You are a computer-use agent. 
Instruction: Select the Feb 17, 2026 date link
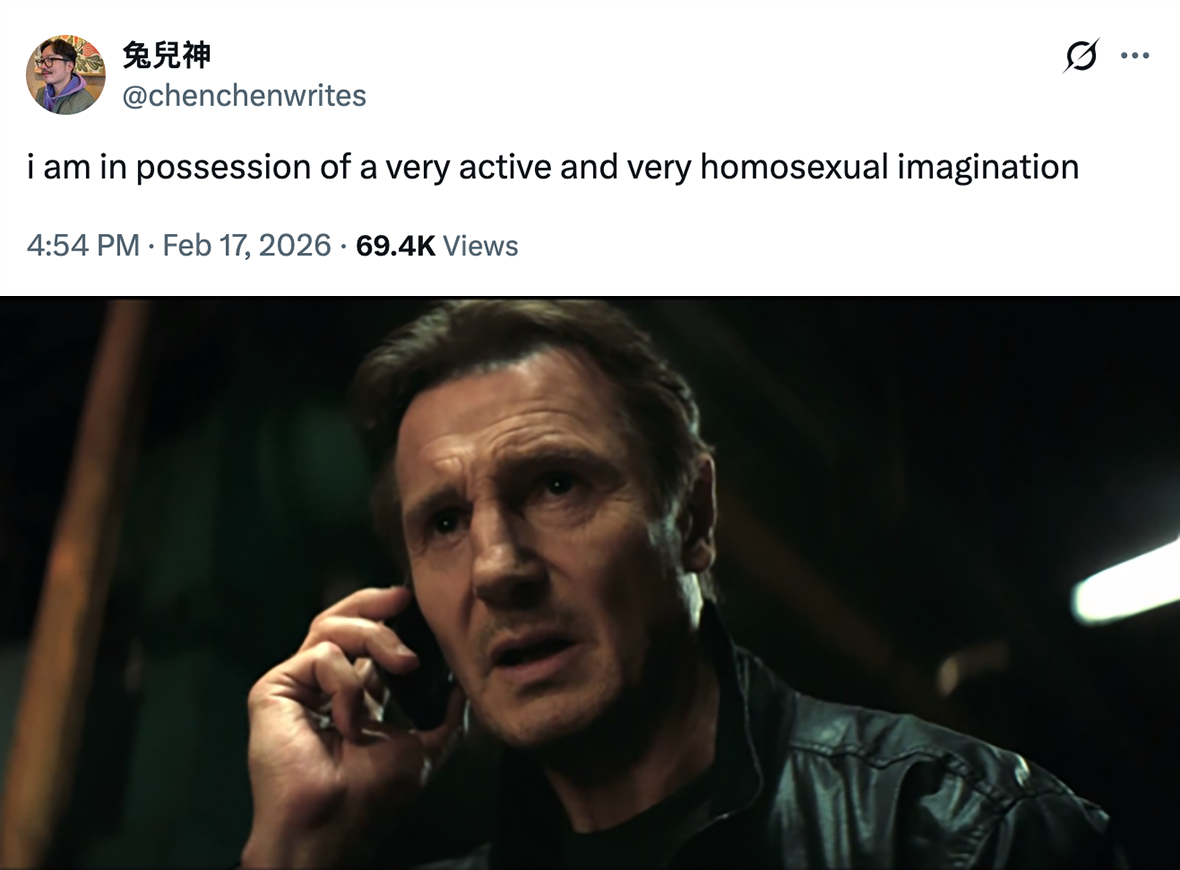tap(247, 245)
